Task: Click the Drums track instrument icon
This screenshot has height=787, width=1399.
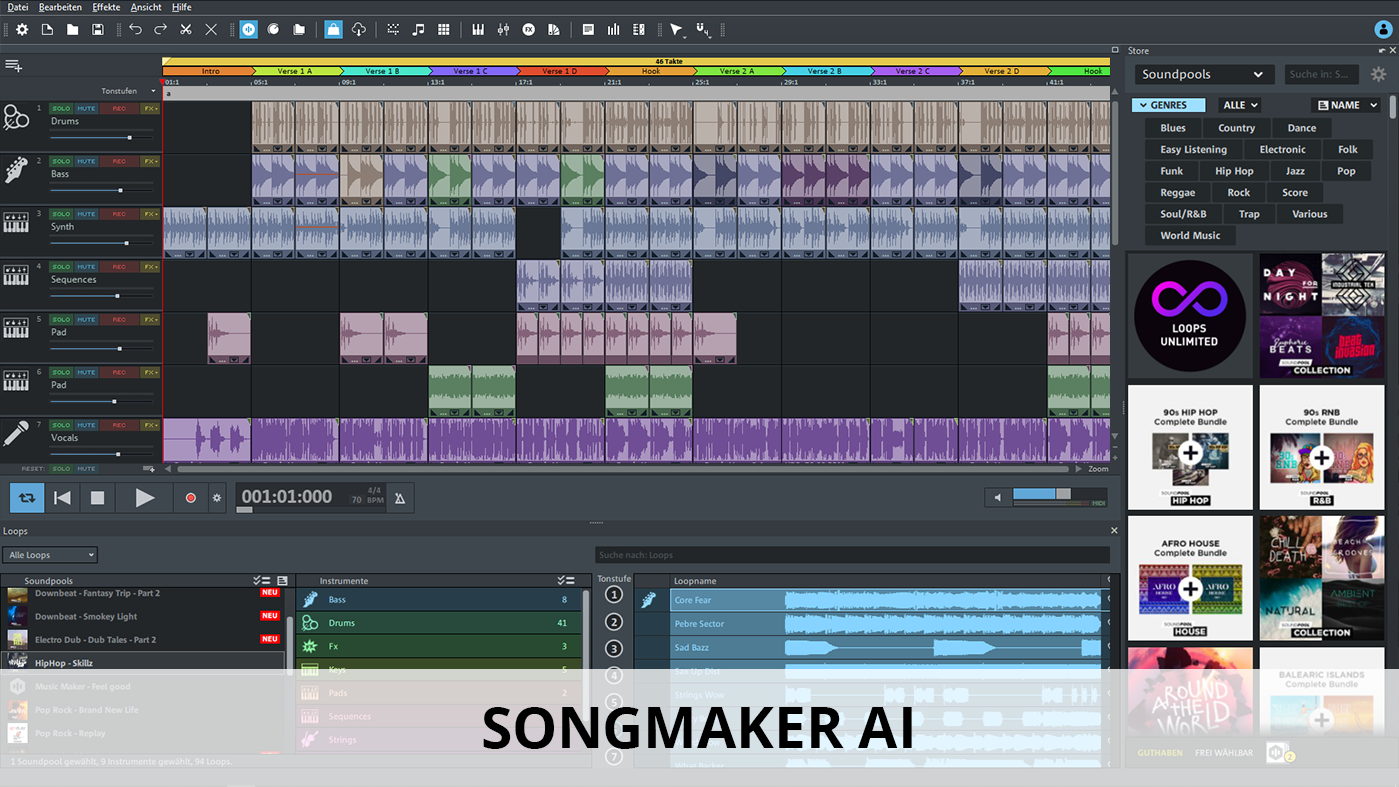Action: point(16,118)
